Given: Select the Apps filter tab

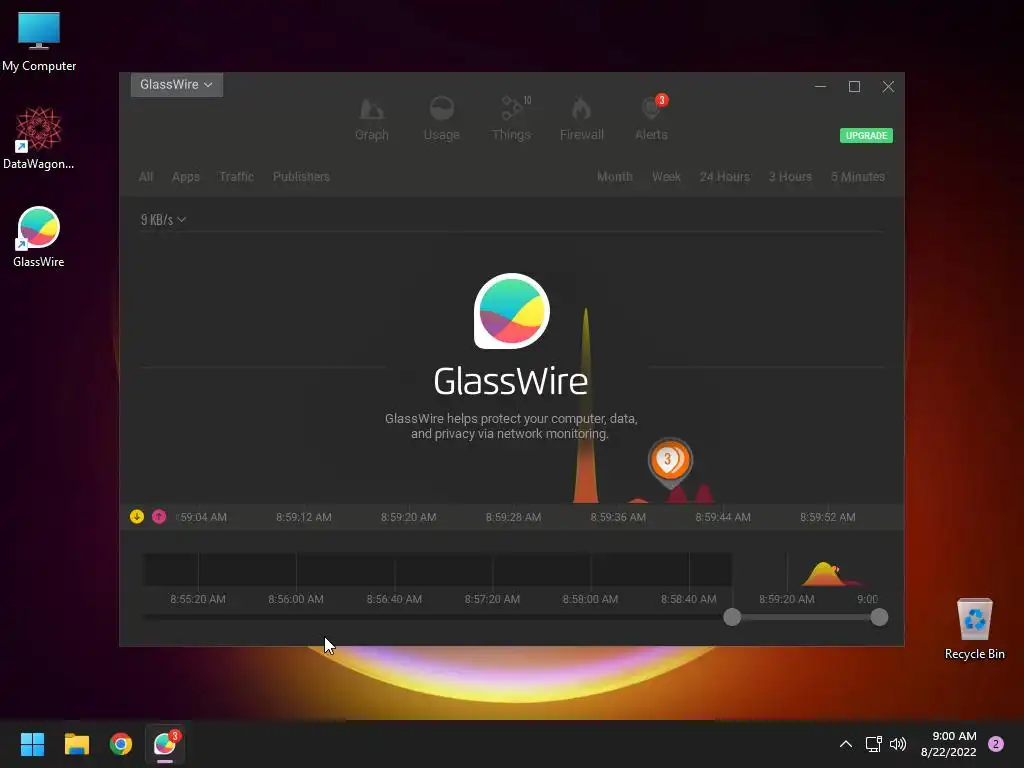Looking at the screenshot, I should [185, 177].
